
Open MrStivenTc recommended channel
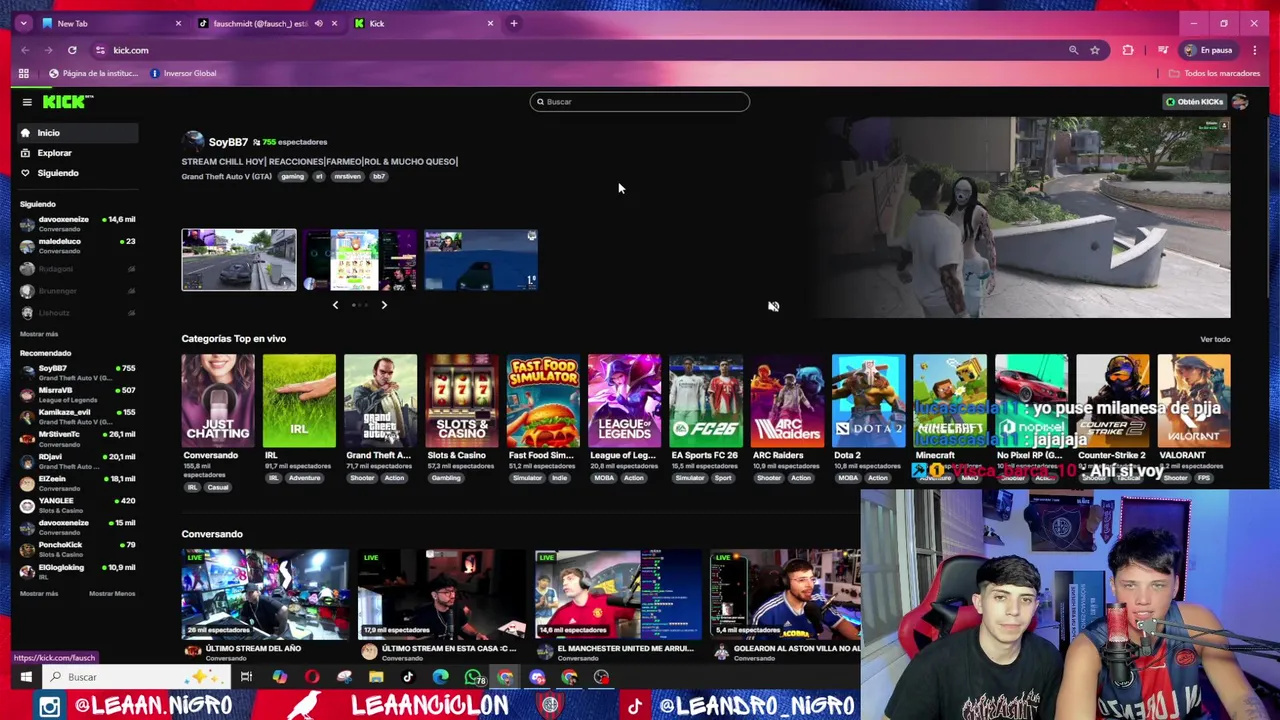click(77, 439)
